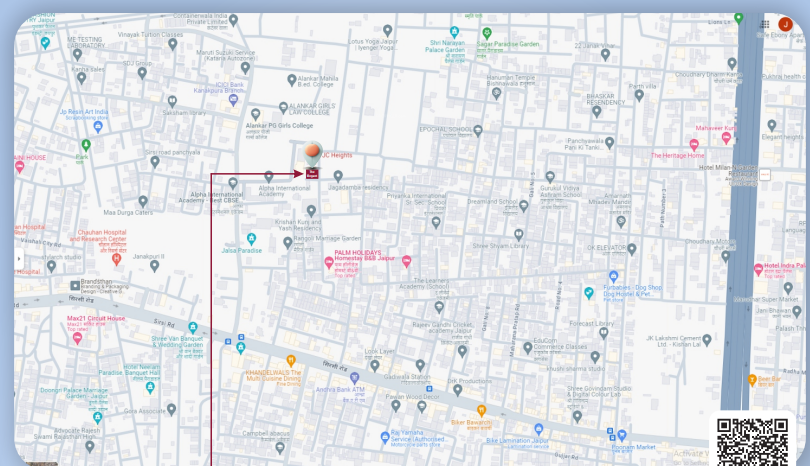Viewport: 810px width, 466px height.
Task: Select the Look Layer pin
Action: click(375, 366)
